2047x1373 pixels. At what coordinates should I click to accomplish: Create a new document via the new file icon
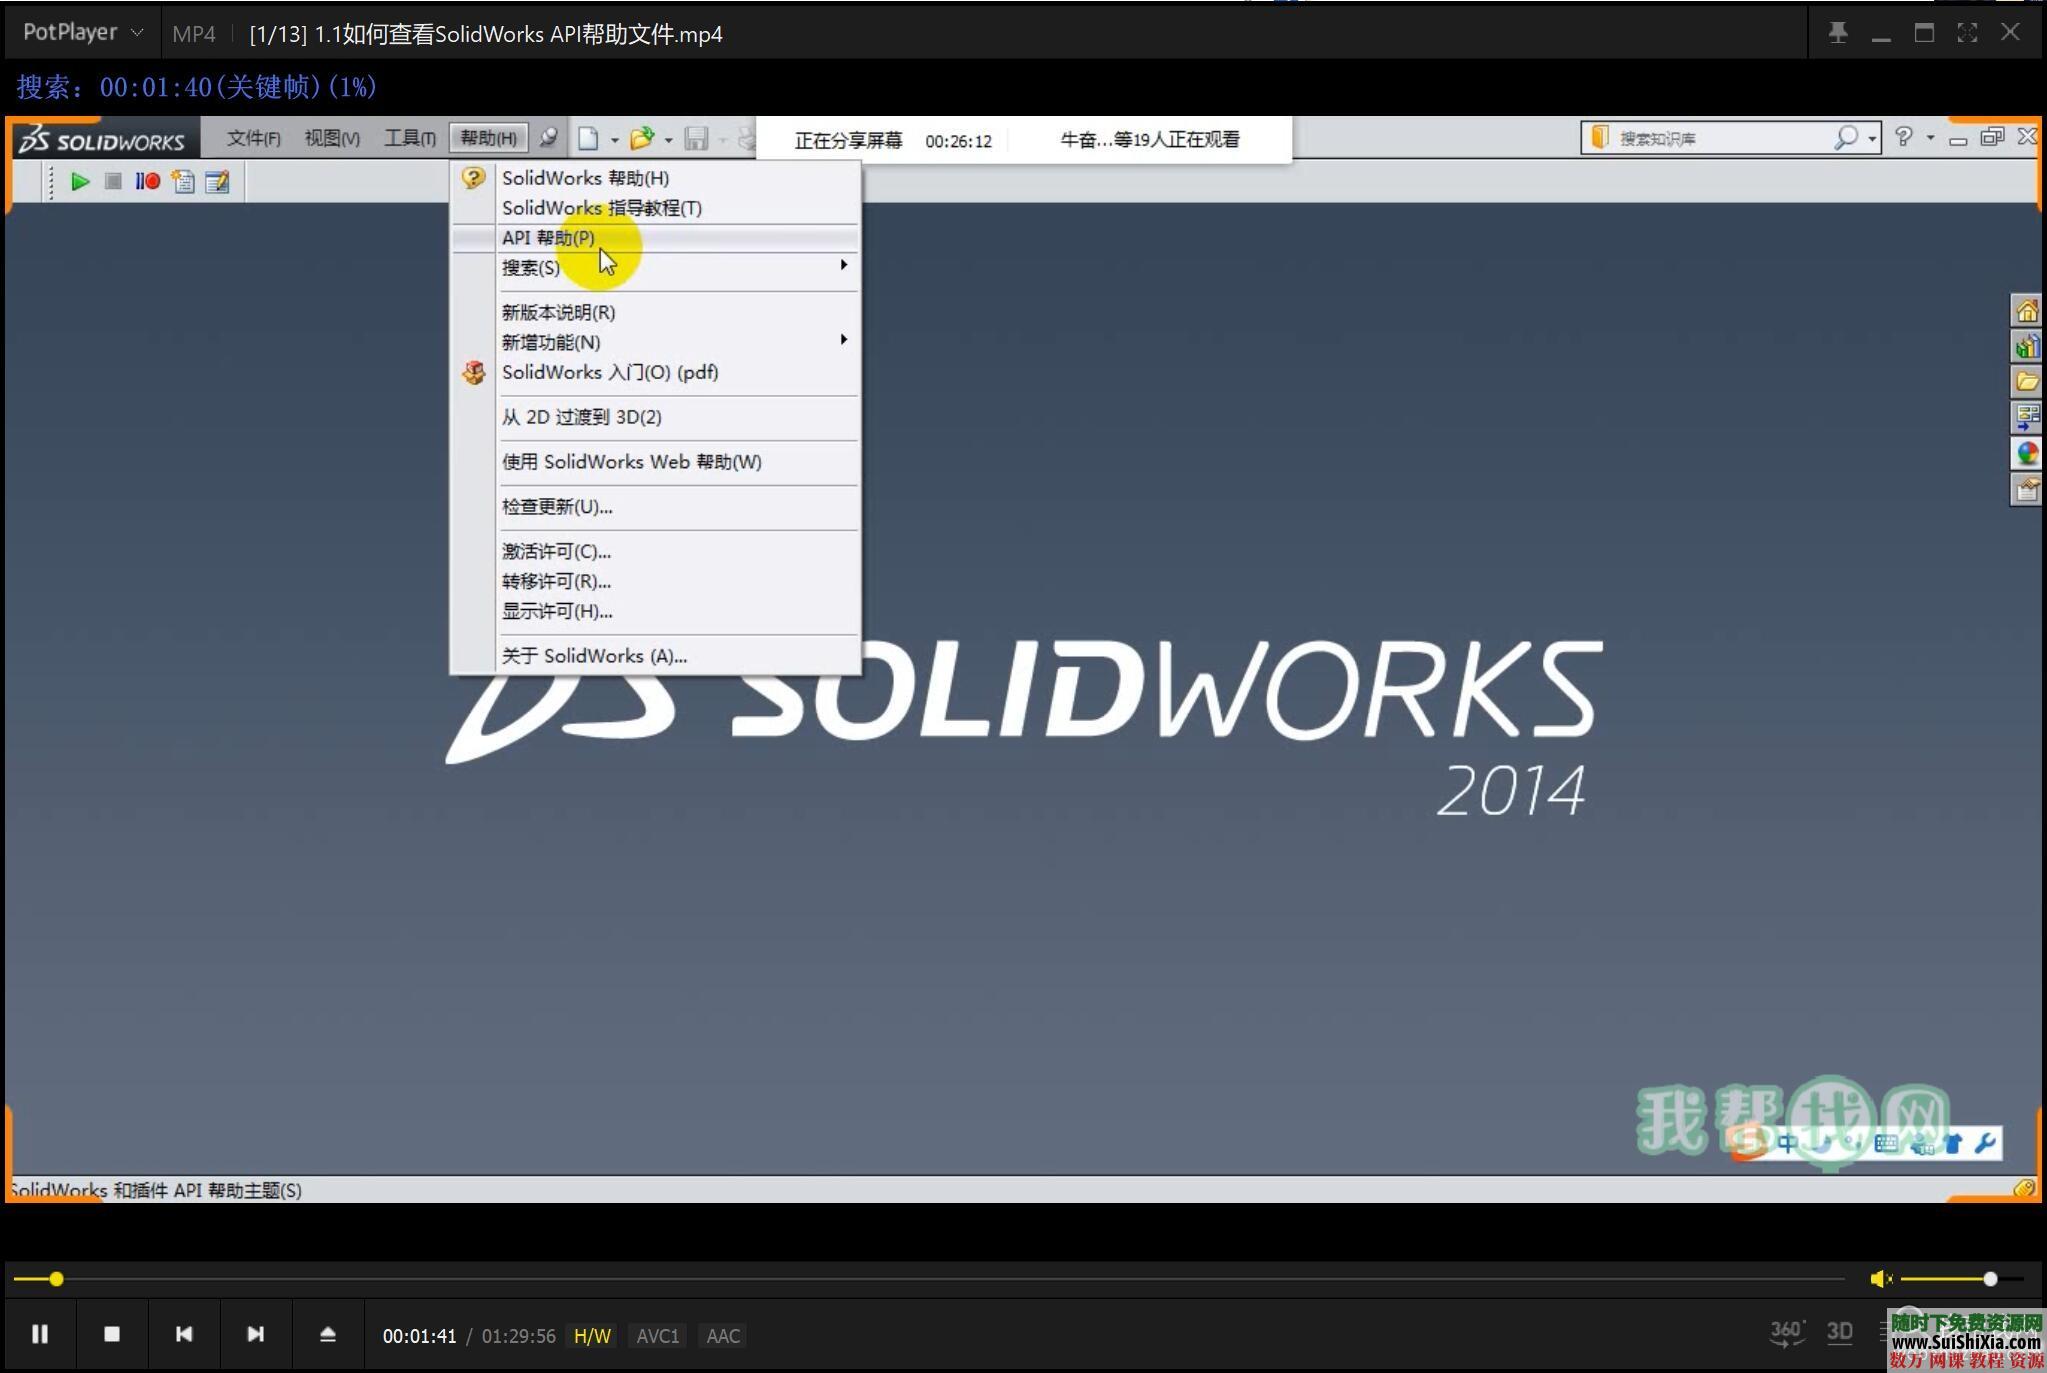(590, 137)
